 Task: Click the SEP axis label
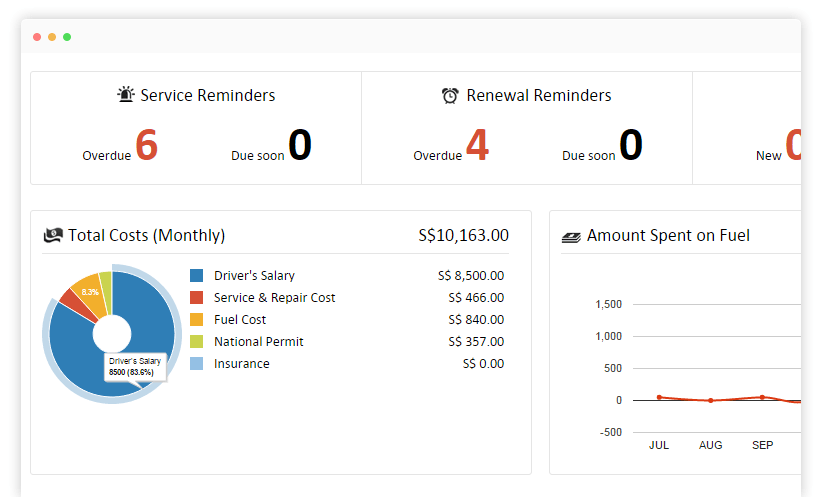[x=762, y=445]
